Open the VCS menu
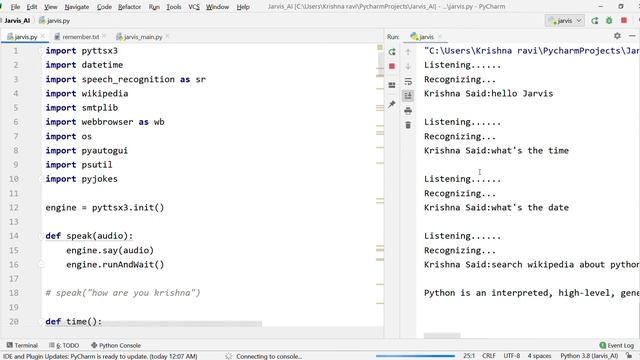The width and height of the screenshot is (640, 360). [194, 7]
